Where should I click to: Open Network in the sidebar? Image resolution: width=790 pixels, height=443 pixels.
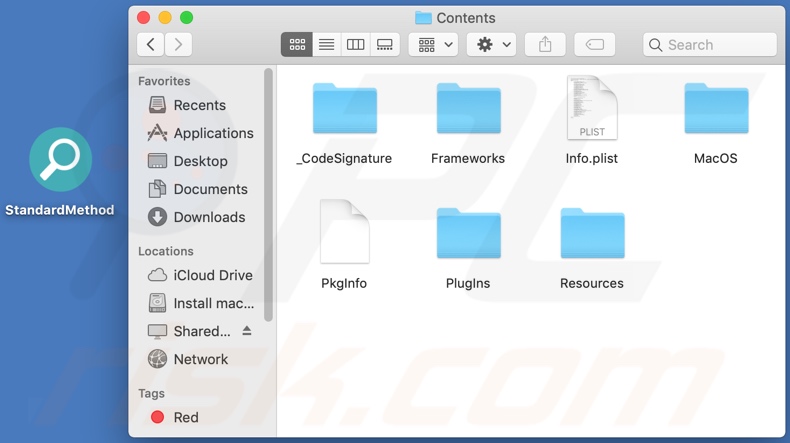pyautogui.click(x=187, y=359)
